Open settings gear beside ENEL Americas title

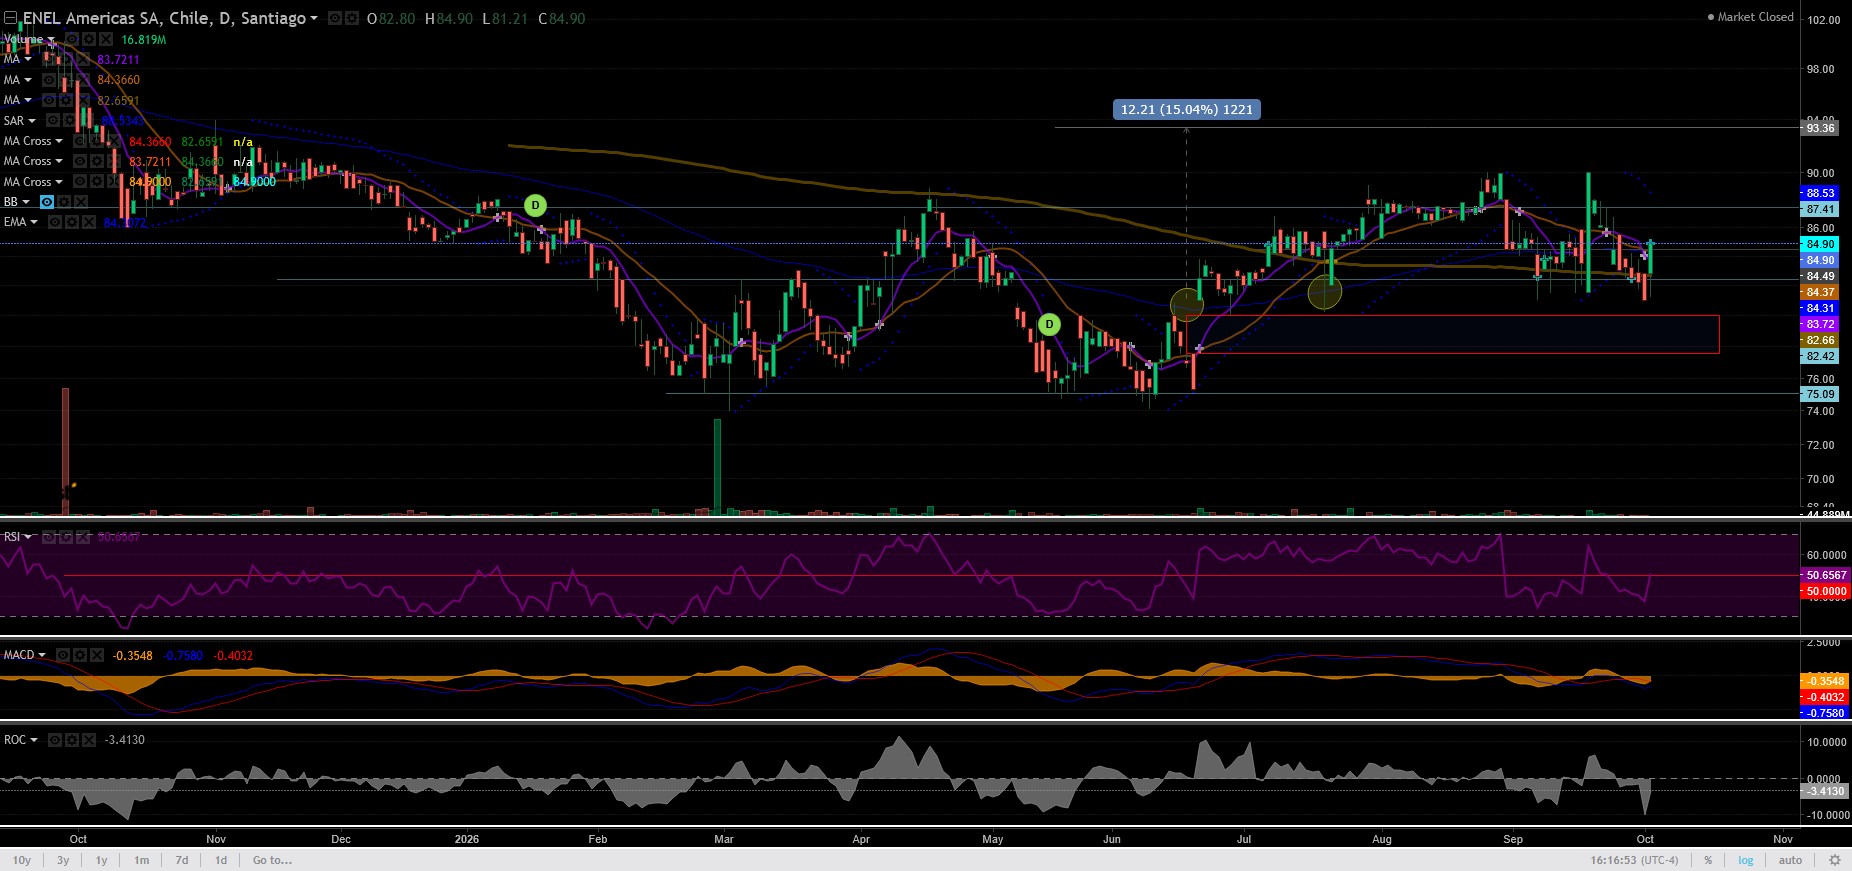click(352, 18)
